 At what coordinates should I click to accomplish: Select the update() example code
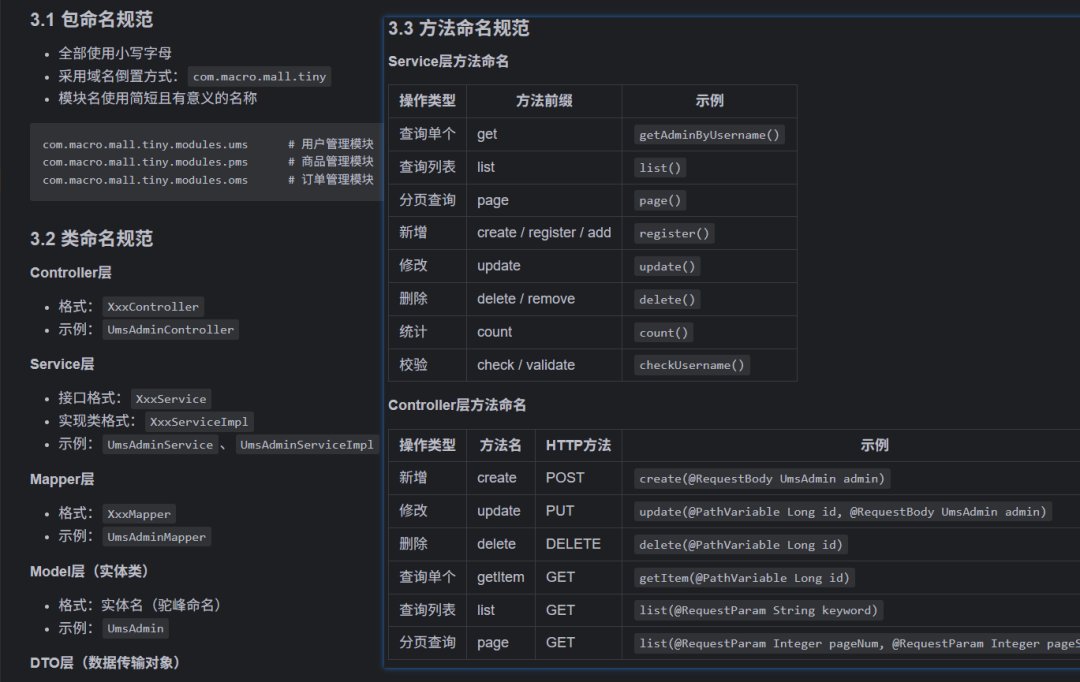[667, 267]
